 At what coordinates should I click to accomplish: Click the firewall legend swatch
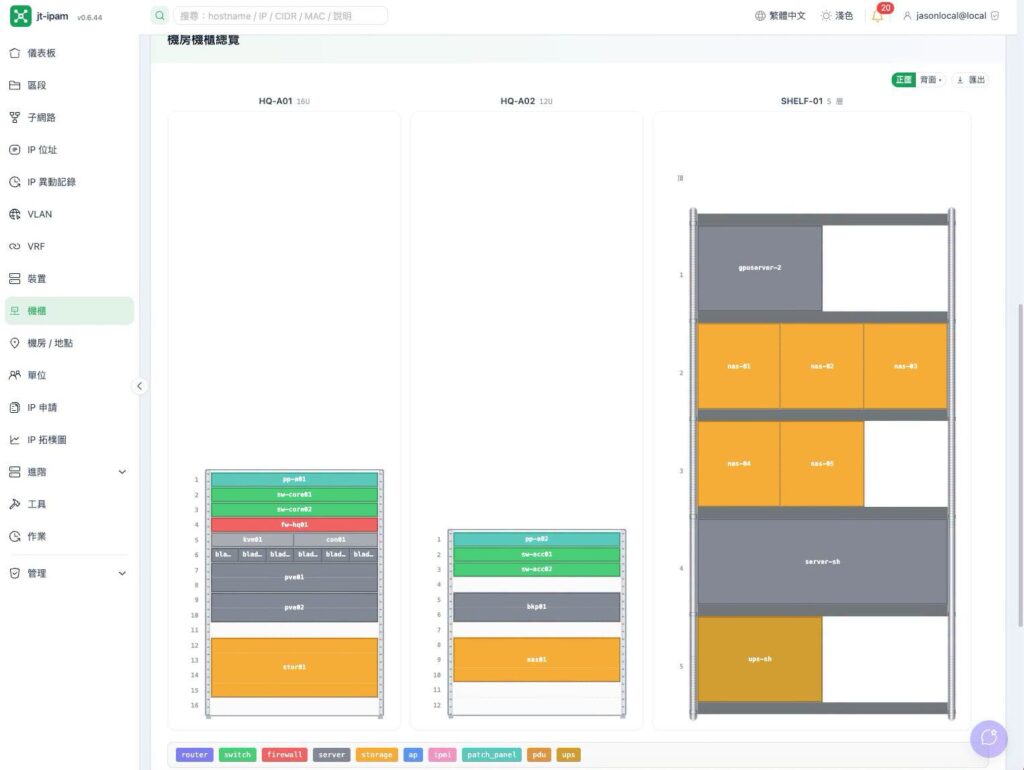click(x=285, y=755)
